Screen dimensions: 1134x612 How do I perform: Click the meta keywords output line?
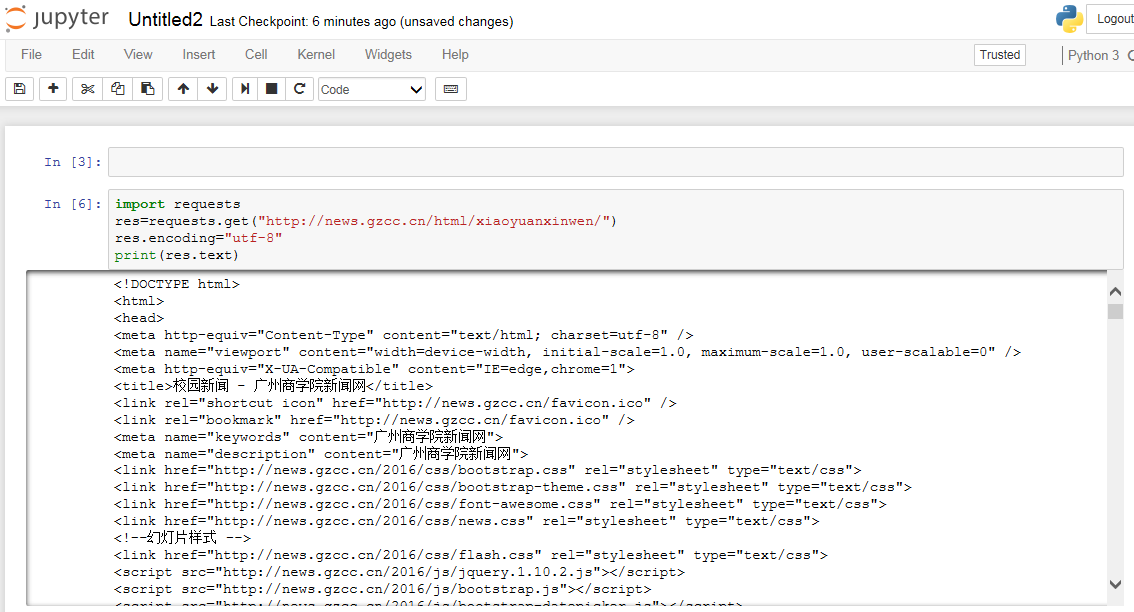pyautogui.click(x=308, y=437)
